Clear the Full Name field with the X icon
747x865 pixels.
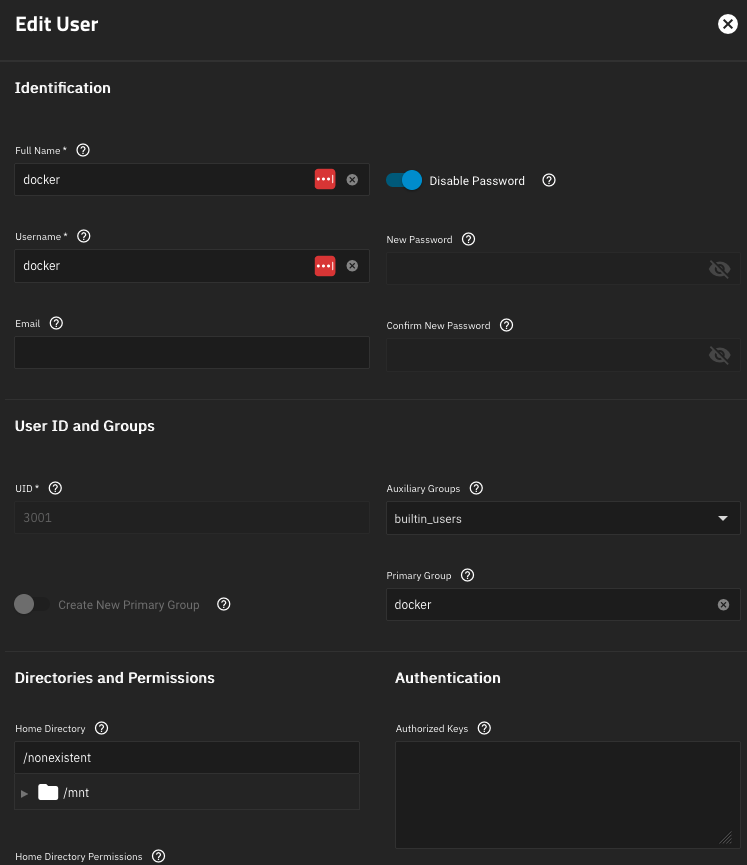(352, 180)
